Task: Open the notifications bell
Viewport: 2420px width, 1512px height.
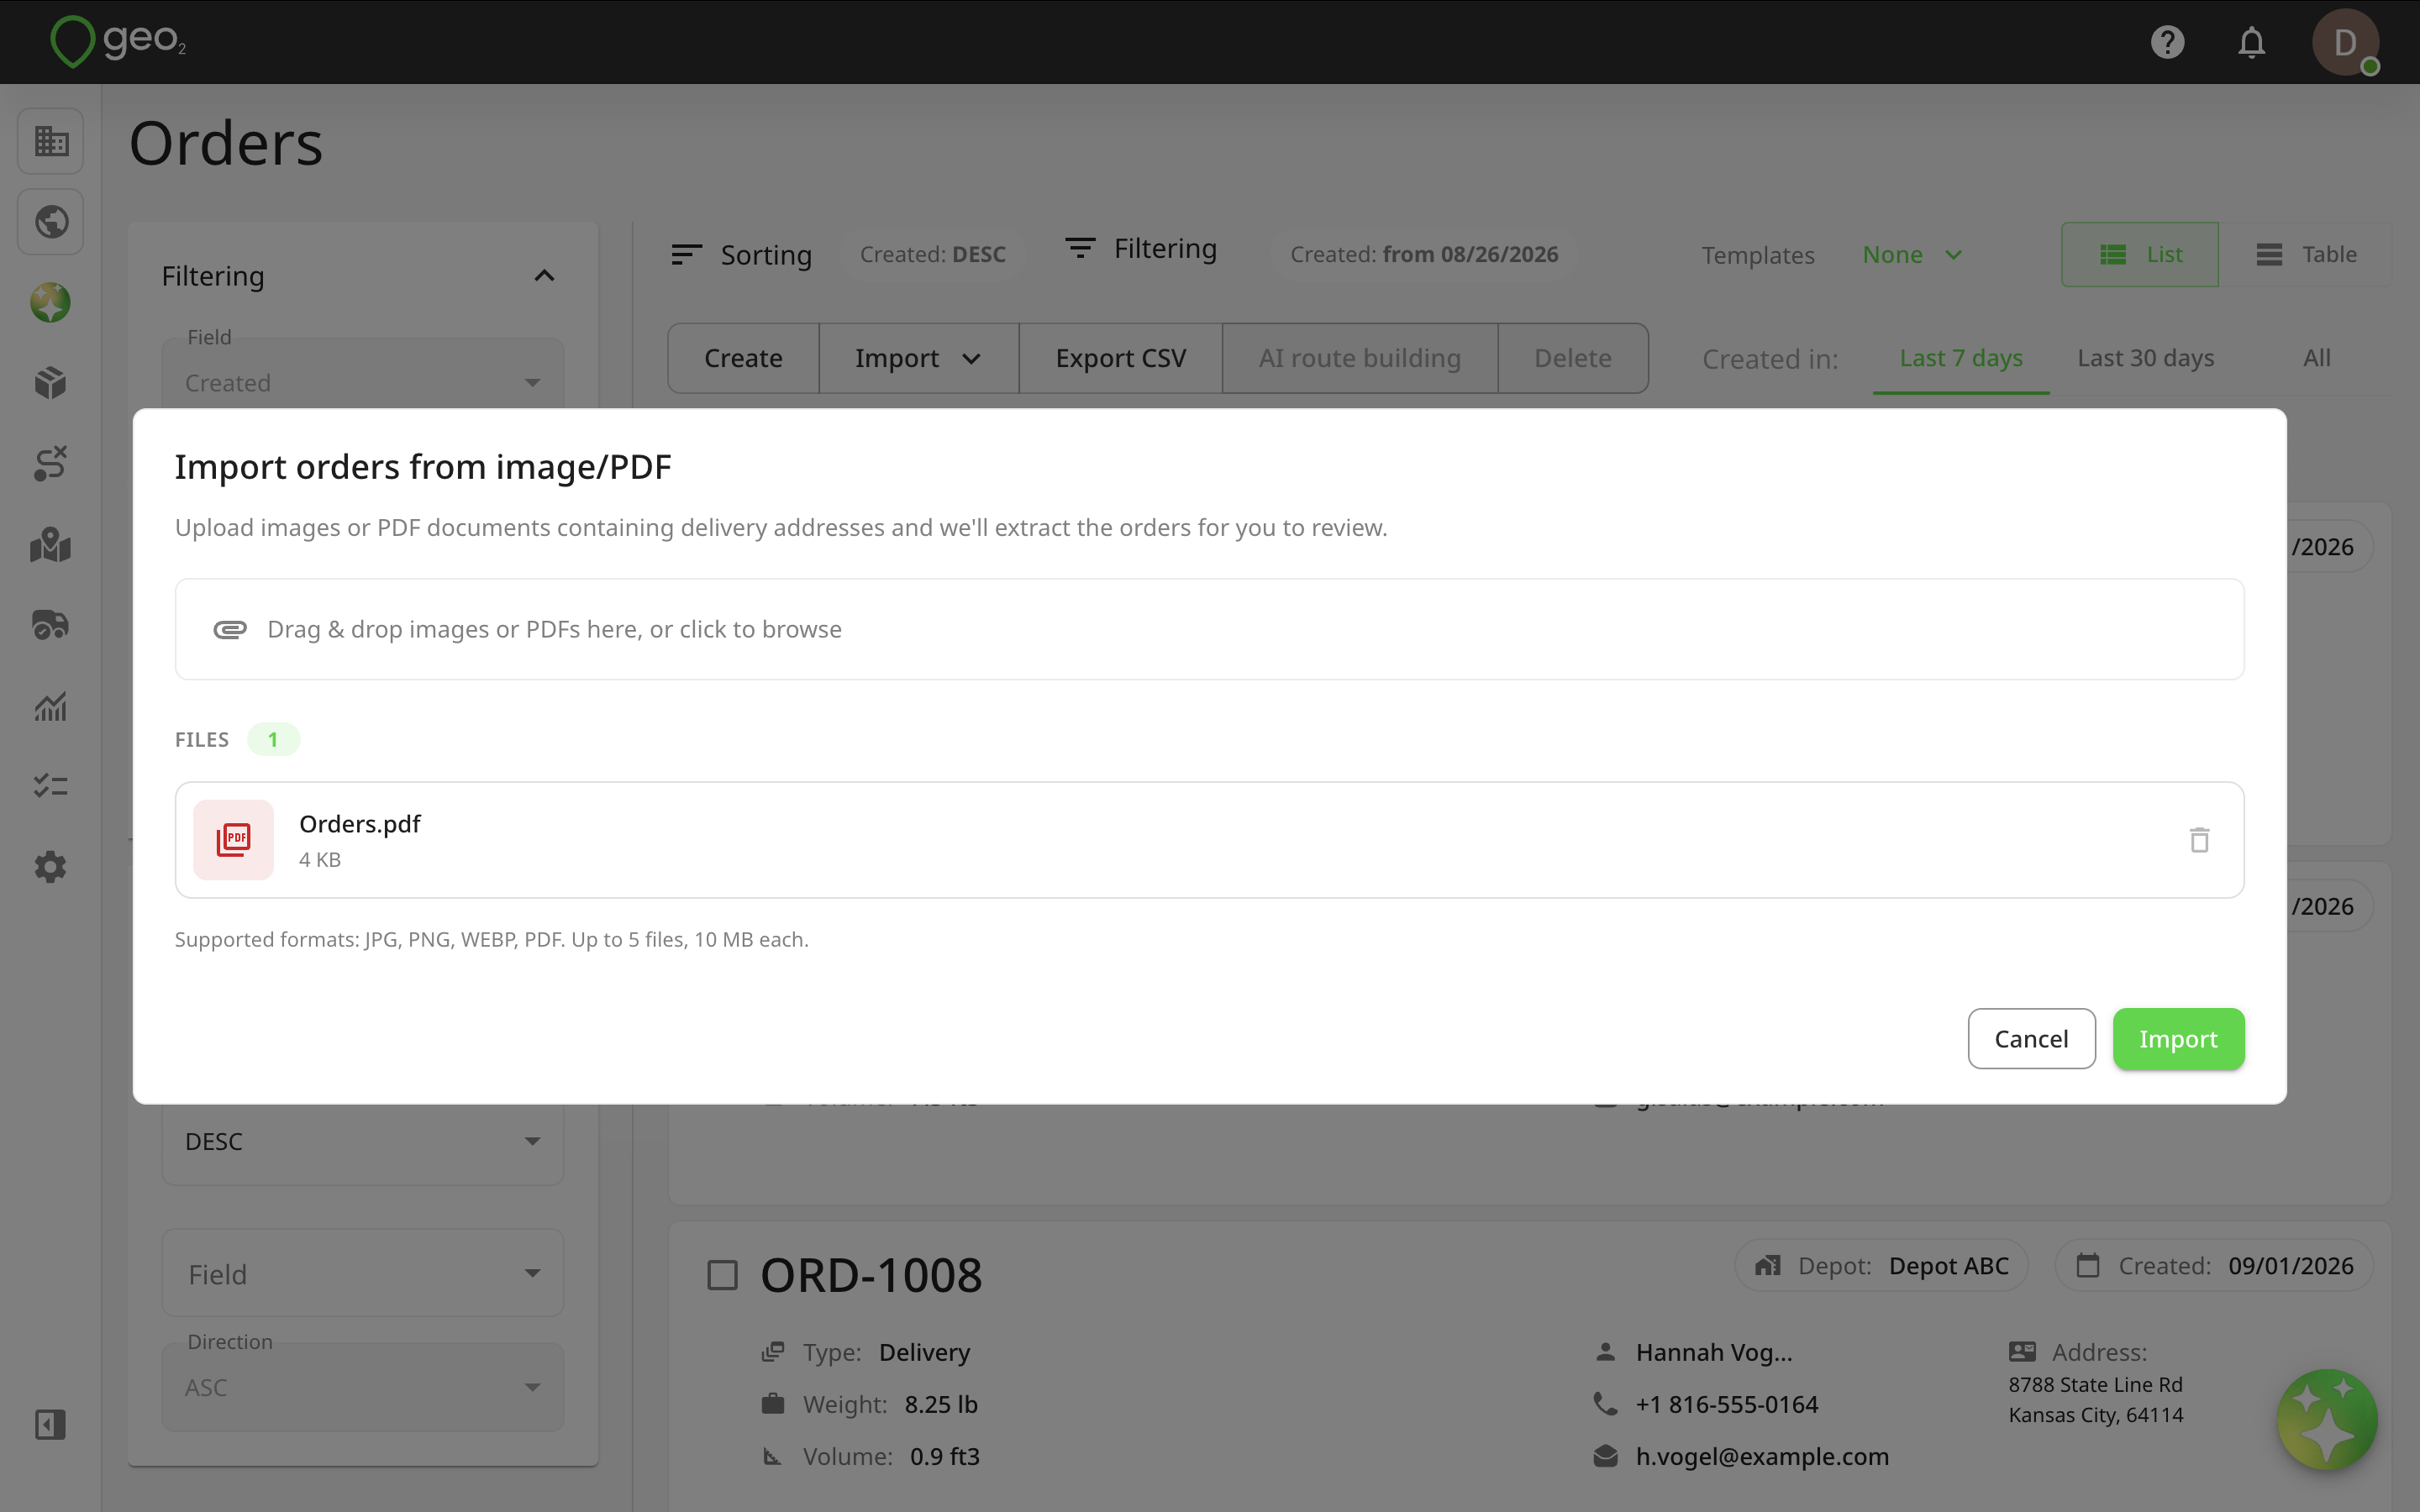Action: click(x=2251, y=42)
